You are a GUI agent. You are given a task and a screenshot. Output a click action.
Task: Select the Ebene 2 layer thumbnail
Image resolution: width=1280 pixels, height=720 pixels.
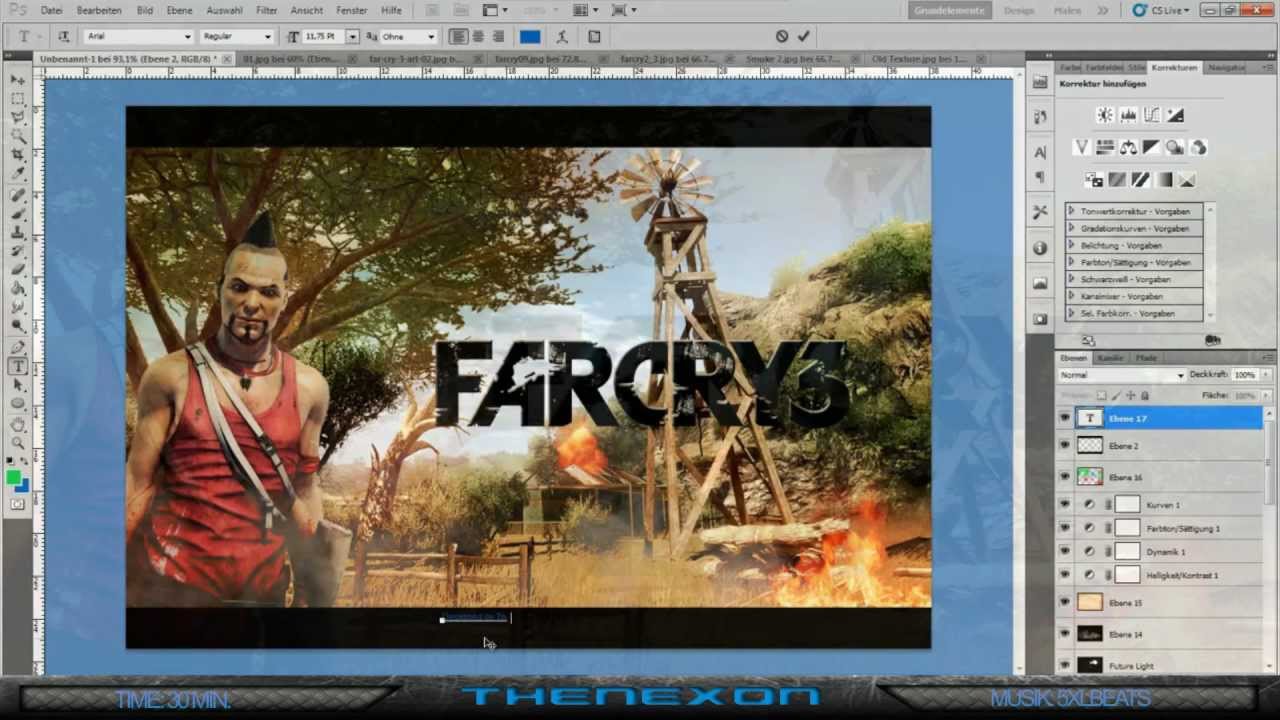pos(1090,446)
